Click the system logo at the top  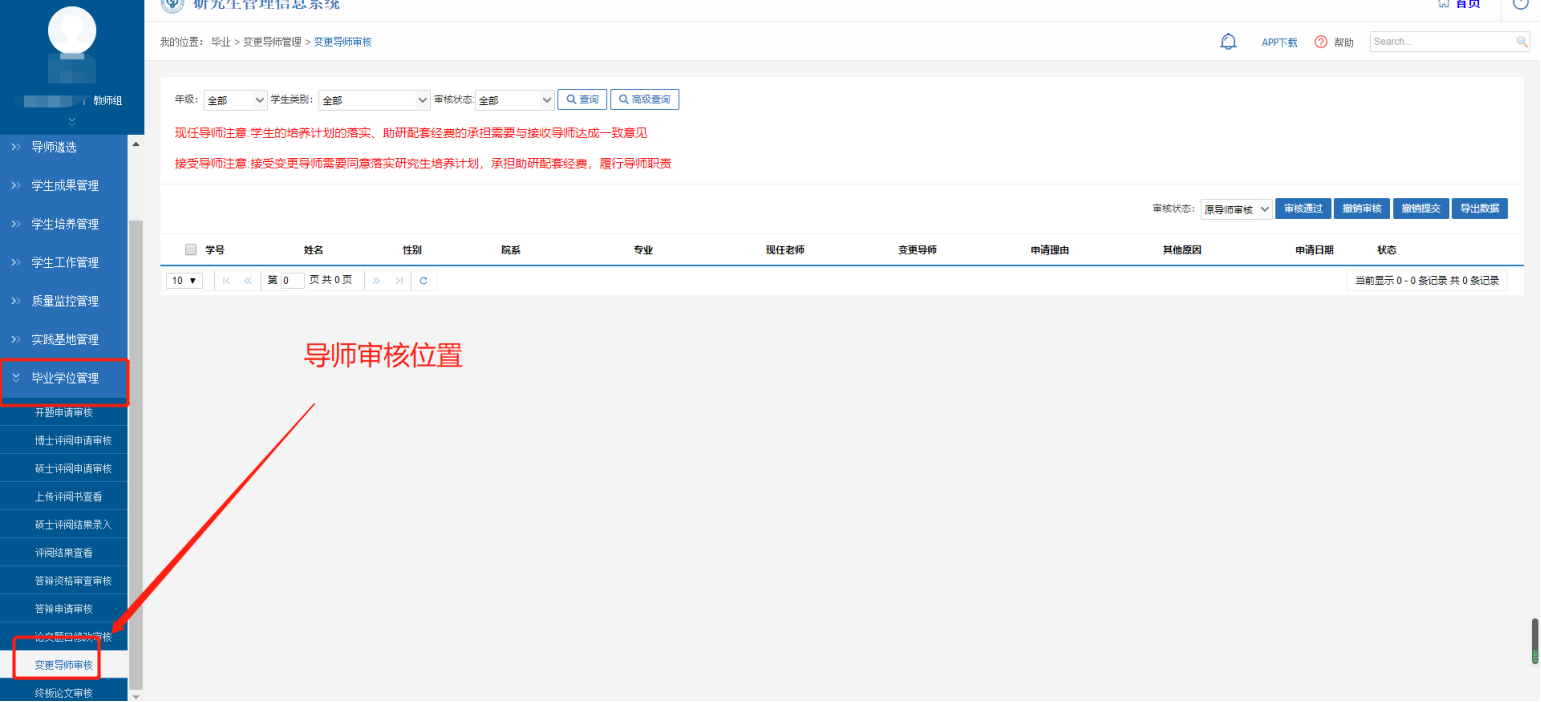point(172,5)
